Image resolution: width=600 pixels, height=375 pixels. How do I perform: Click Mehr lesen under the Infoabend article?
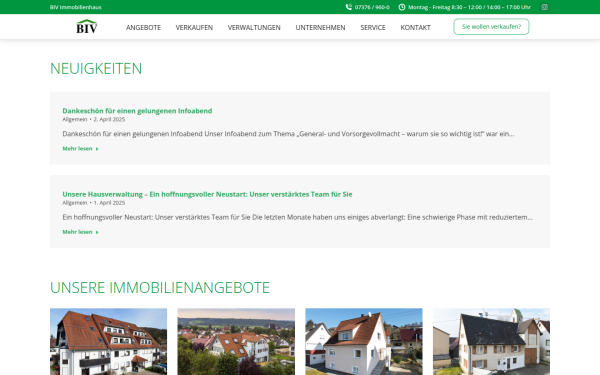(x=77, y=148)
